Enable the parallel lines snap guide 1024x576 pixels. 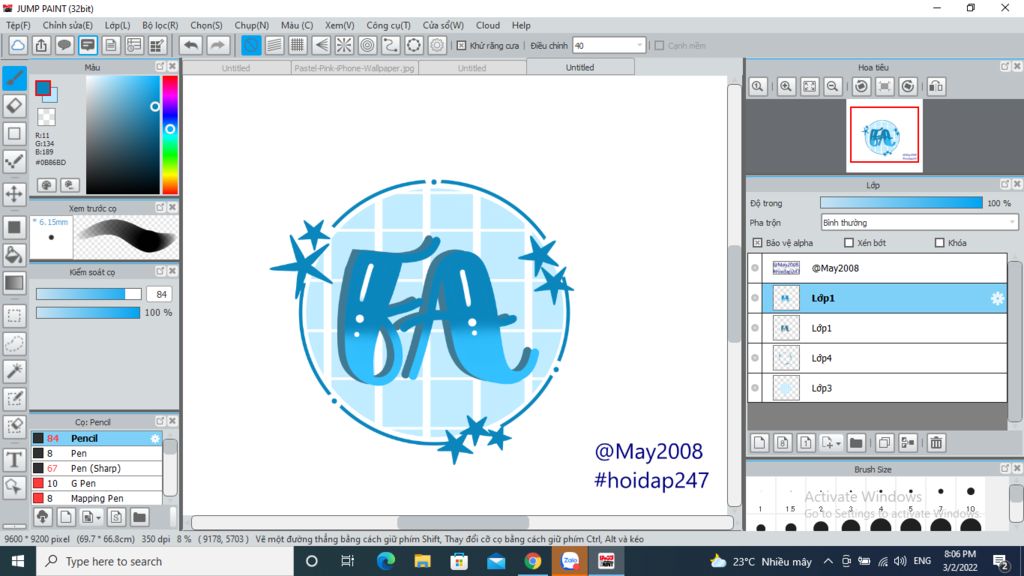274,46
